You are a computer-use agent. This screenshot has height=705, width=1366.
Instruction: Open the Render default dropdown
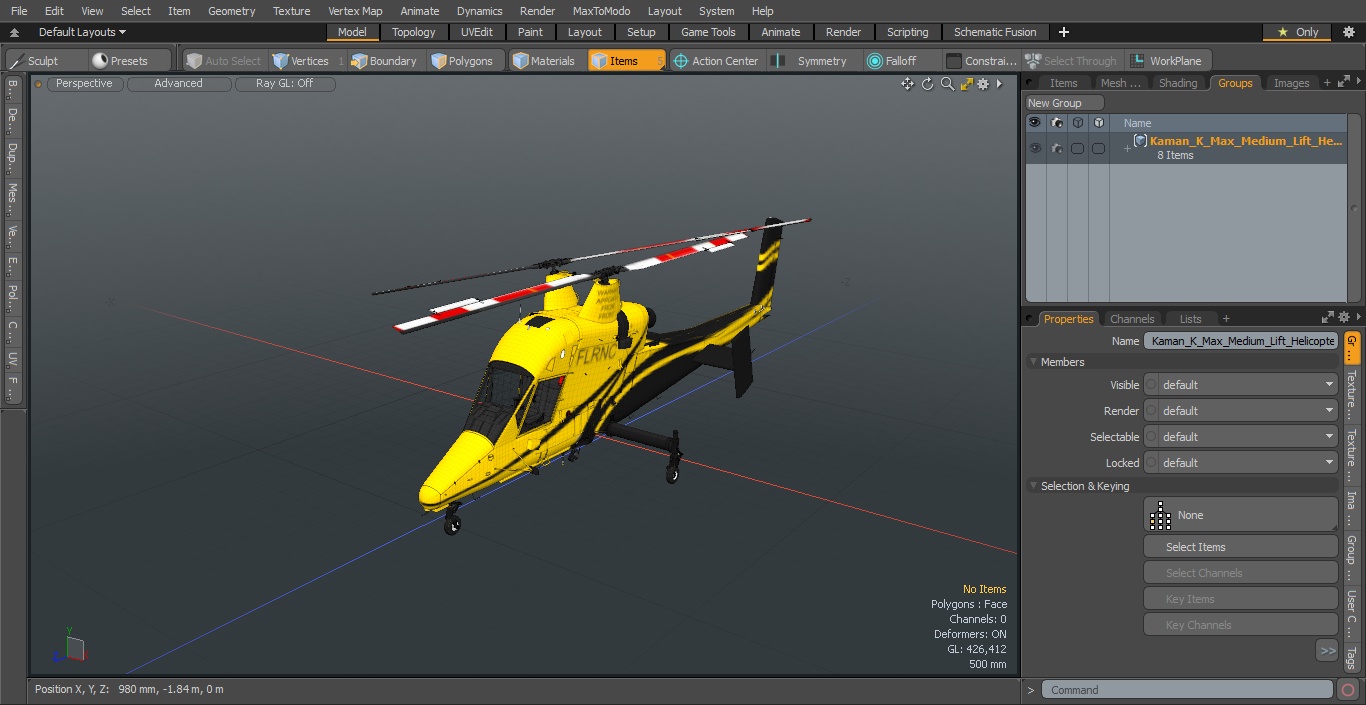click(x=1240, y=411)
